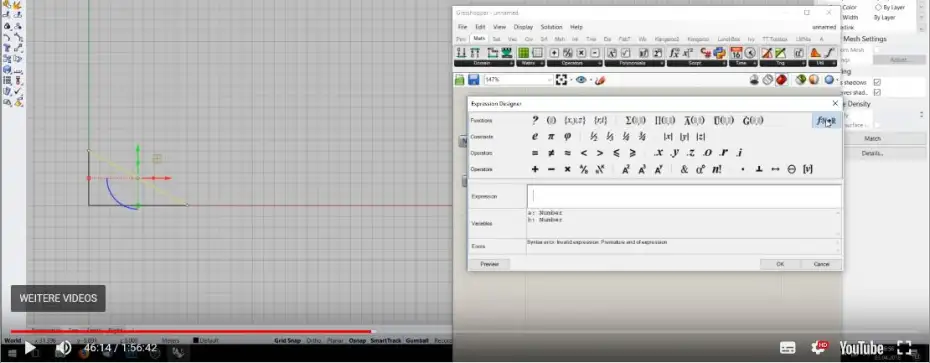Screen dimensions: 930x363
Task: Click the sketch marker tool icon
Action: (x=600, y=79)
